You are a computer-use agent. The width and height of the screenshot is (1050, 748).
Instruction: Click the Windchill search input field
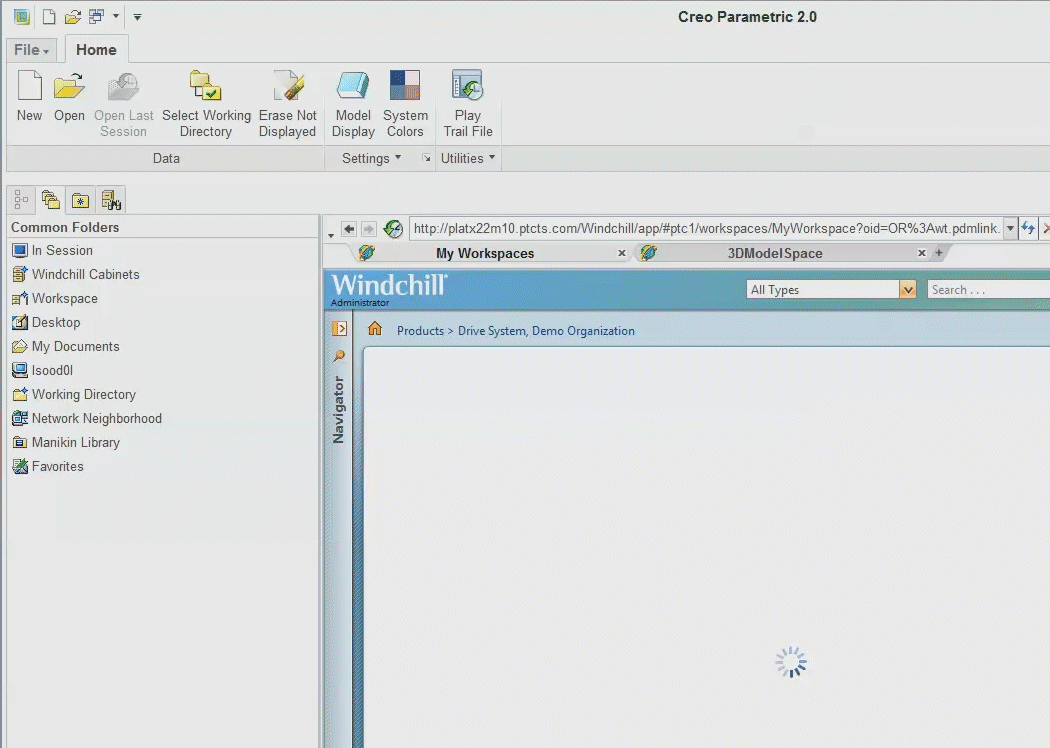point(985,289)
